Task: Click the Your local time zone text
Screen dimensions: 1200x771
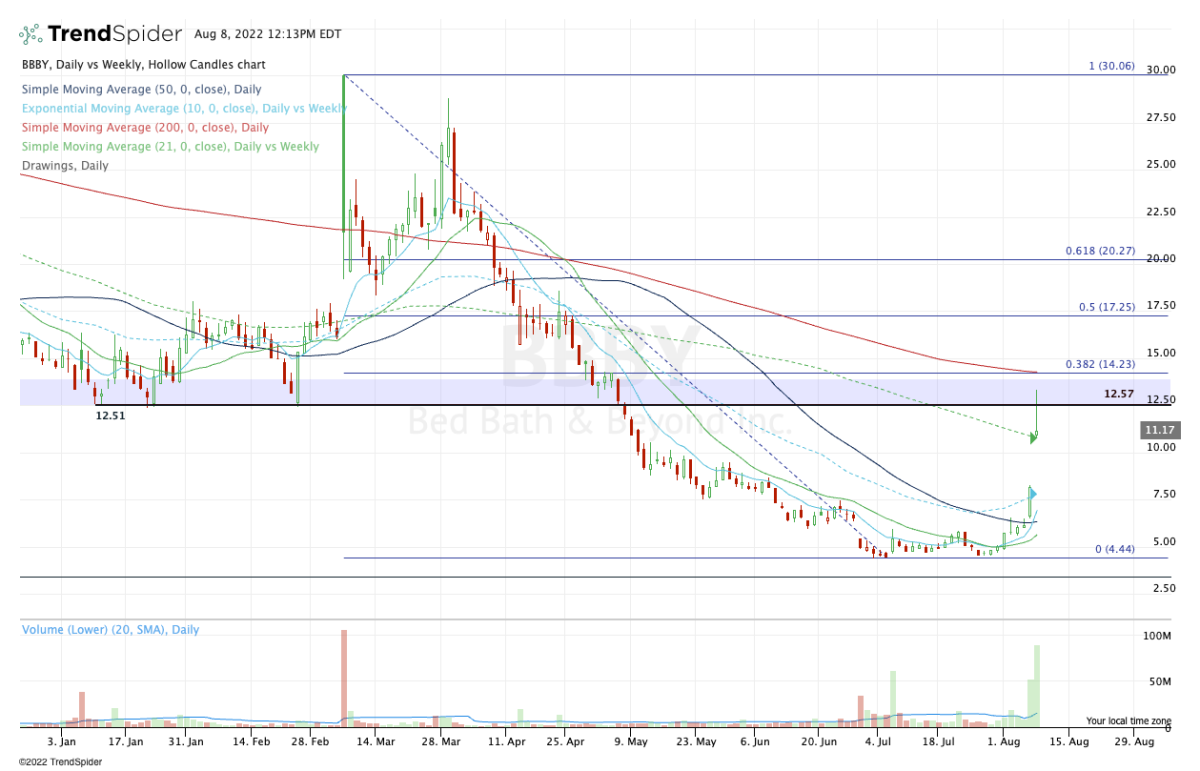Action: (1129, 720)
